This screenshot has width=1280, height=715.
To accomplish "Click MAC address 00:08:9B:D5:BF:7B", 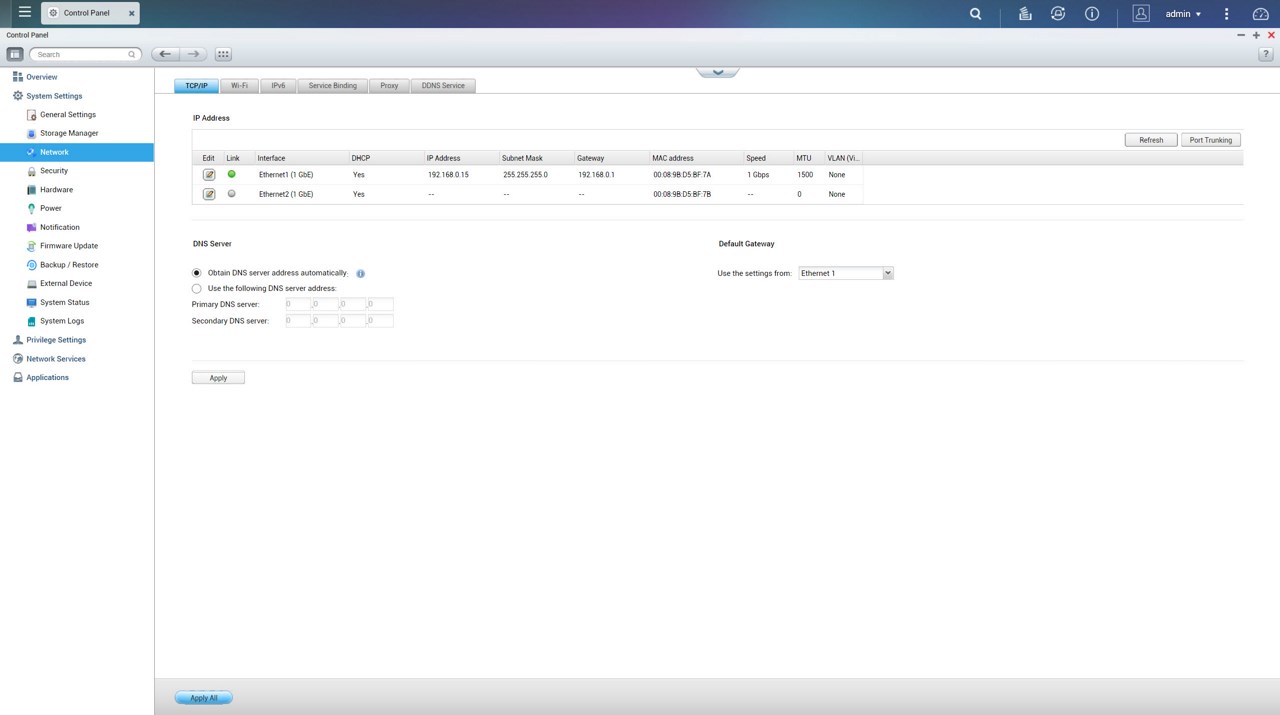I will coord(682,194).
